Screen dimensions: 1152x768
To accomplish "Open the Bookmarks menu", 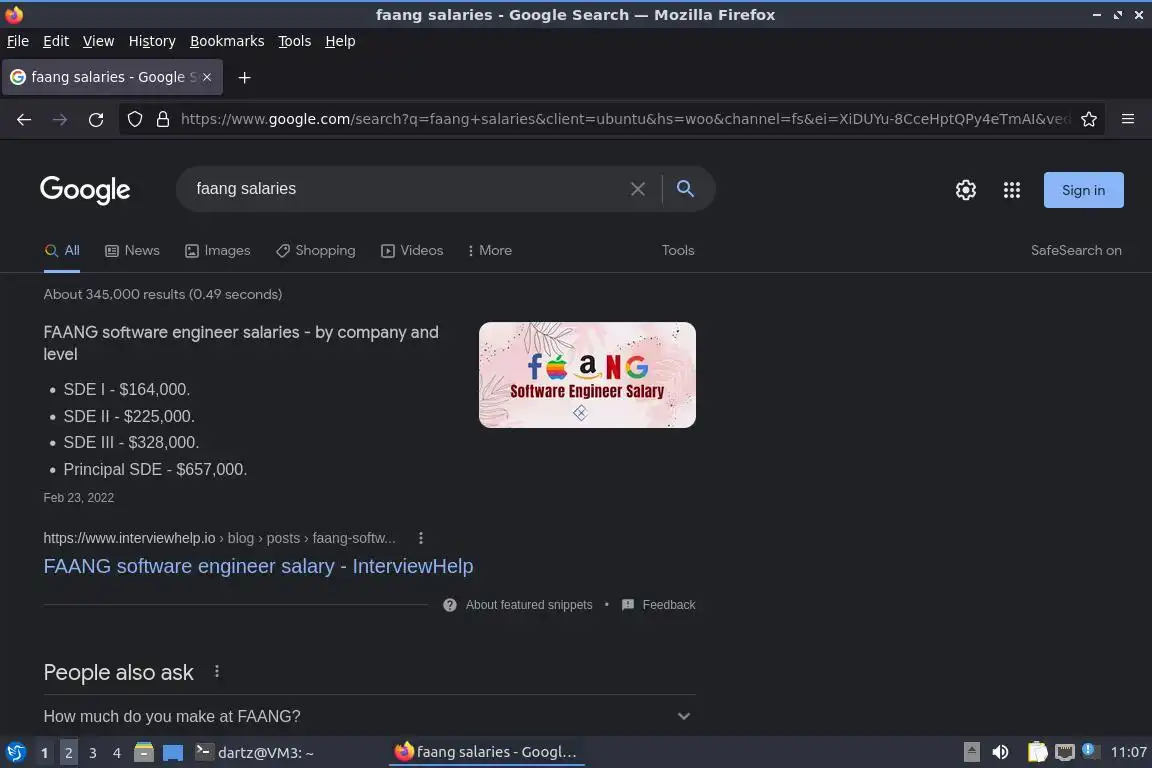I will 227,41.
